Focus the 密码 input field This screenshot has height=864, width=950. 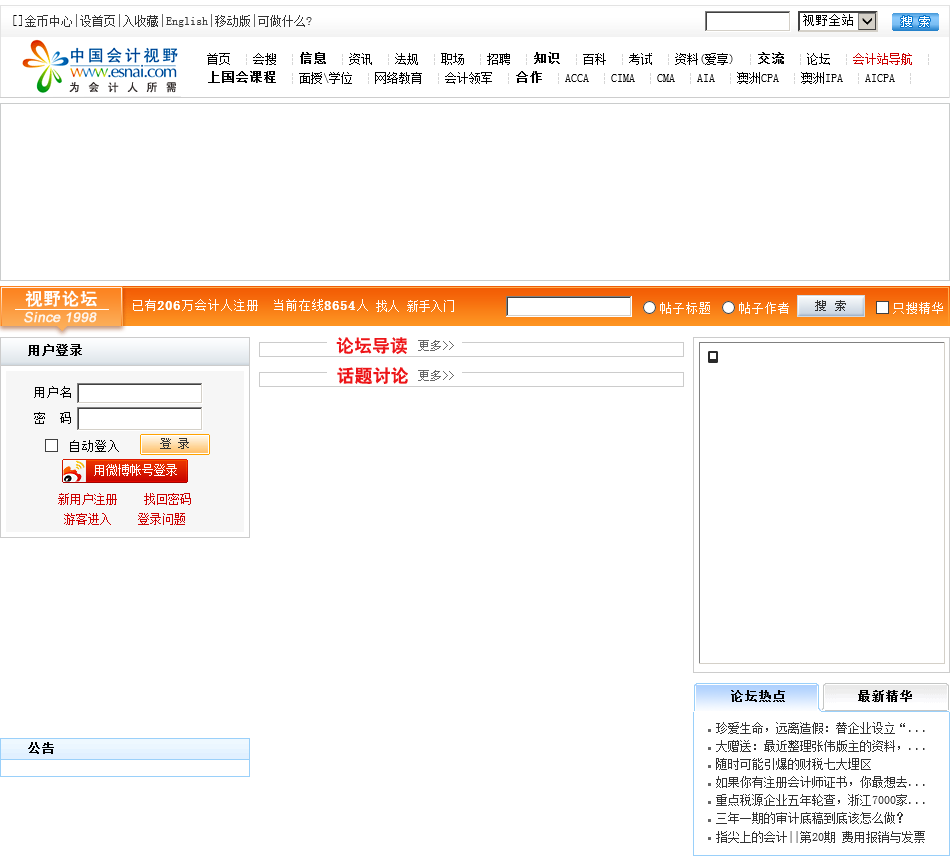[x=140, y=419]
